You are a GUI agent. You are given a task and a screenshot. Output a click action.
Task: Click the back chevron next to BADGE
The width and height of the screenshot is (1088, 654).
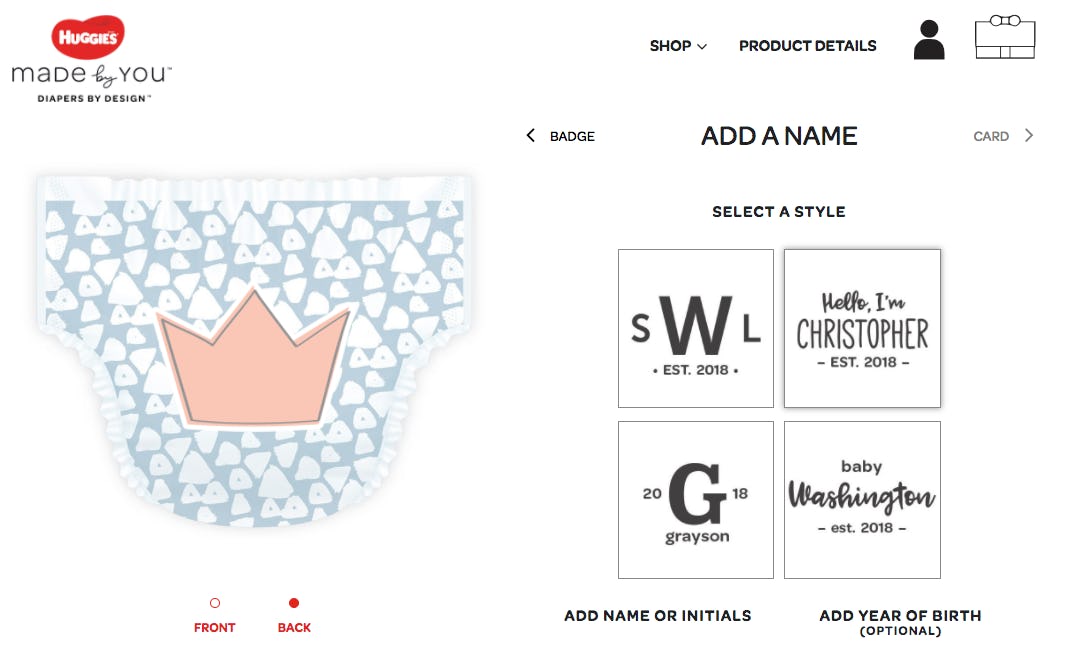[531, 135]
